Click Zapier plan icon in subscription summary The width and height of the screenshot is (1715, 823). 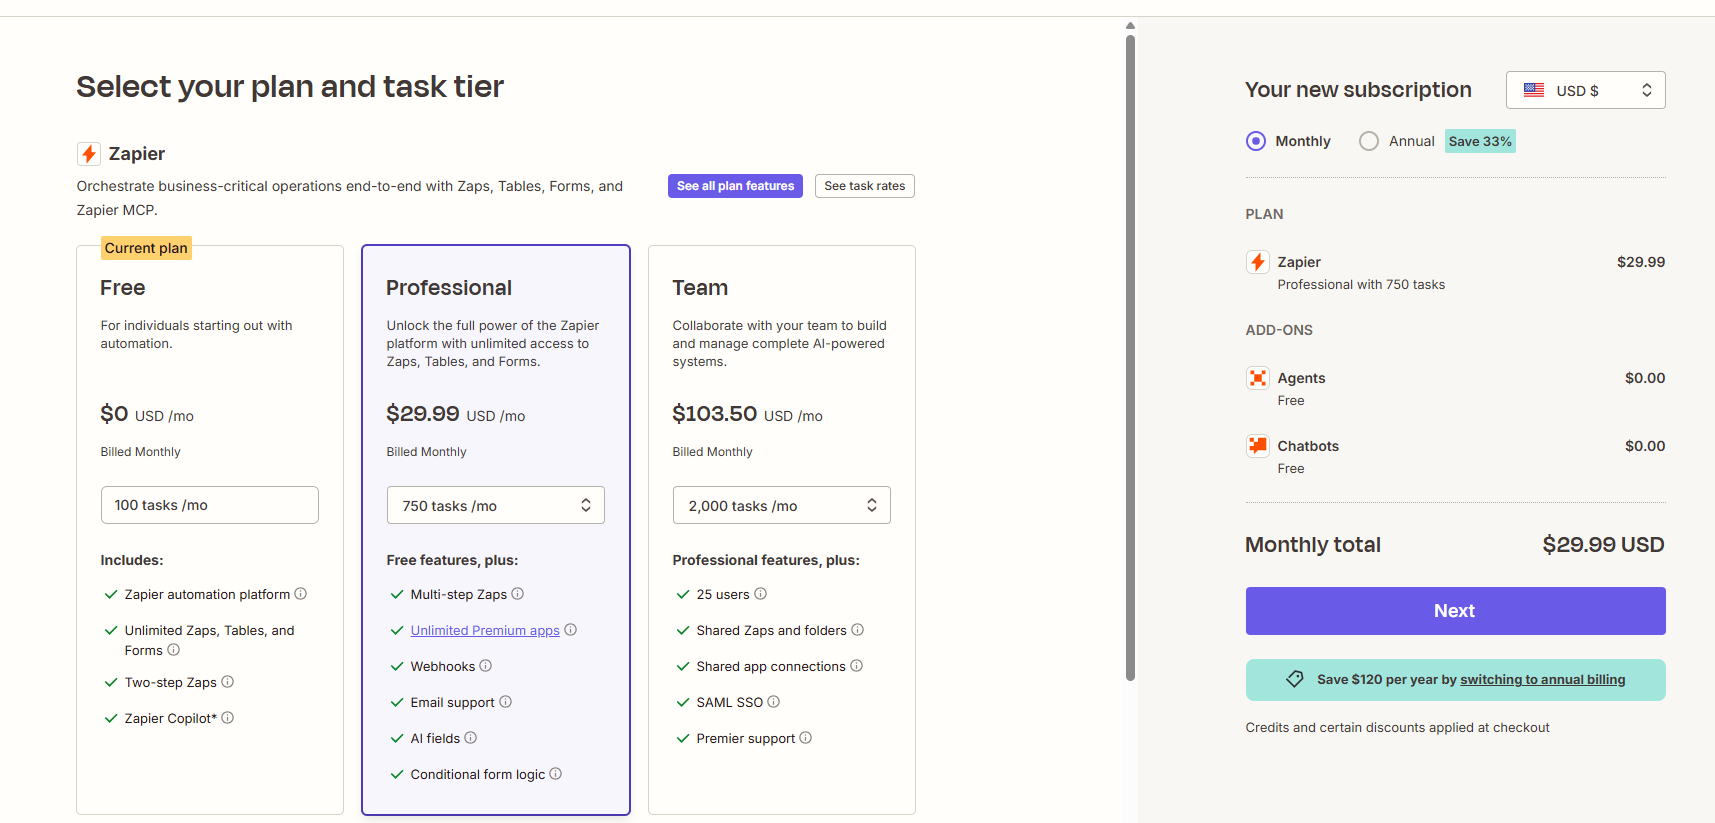[x=1258, y=262]
